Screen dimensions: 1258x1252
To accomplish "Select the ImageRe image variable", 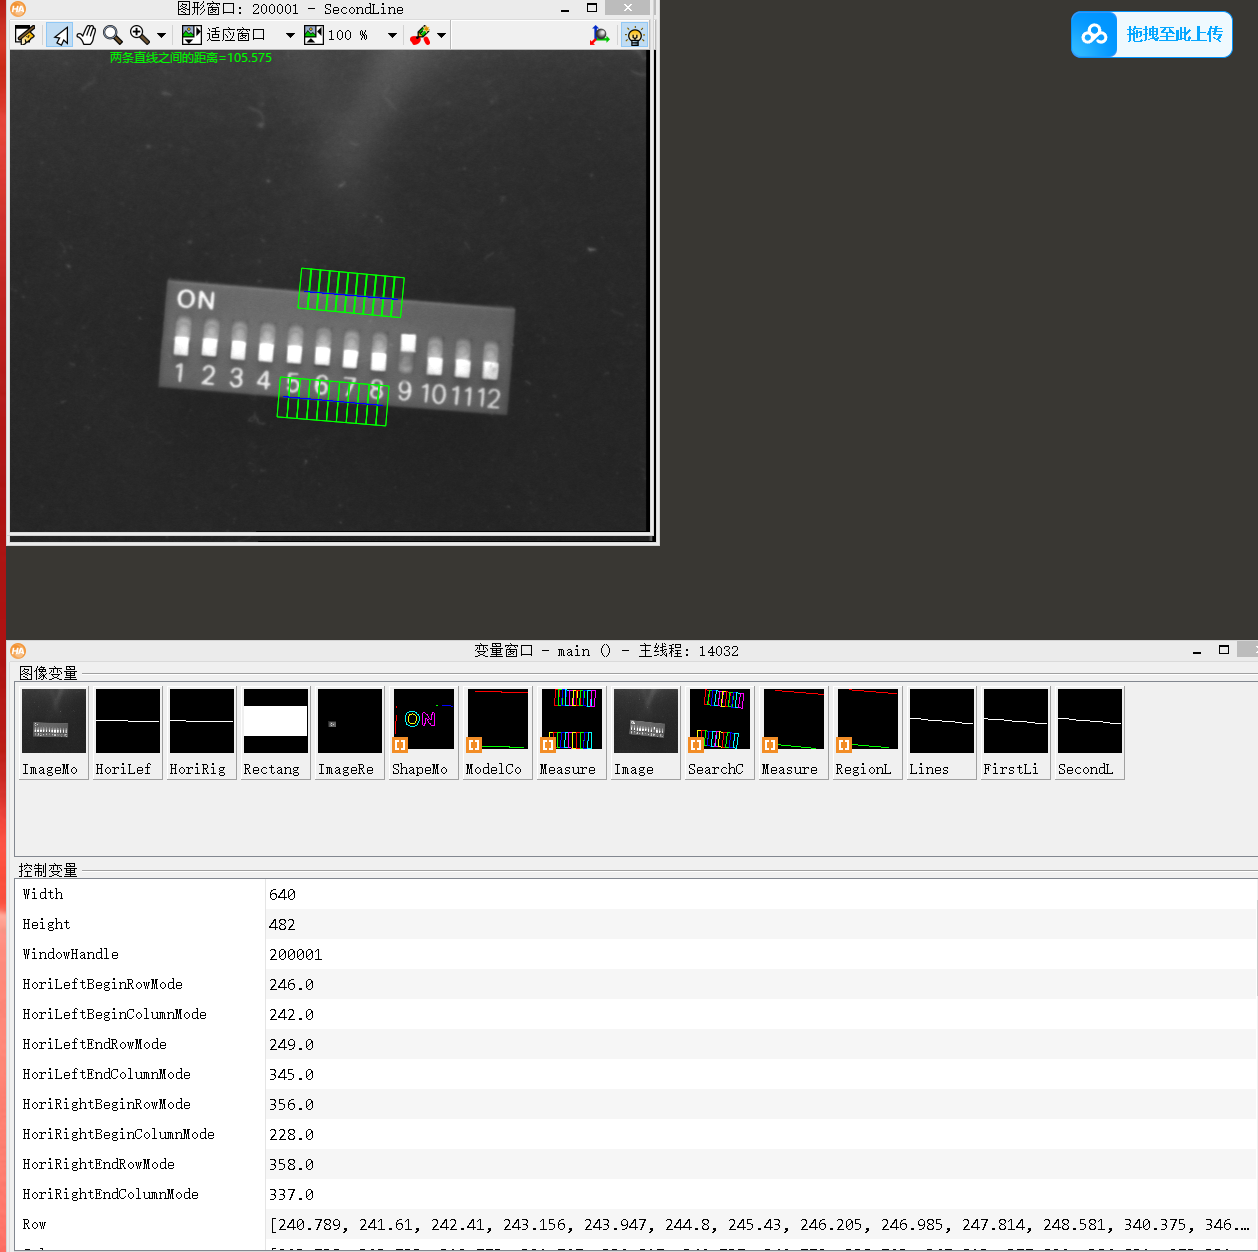I will pos(350,733).
